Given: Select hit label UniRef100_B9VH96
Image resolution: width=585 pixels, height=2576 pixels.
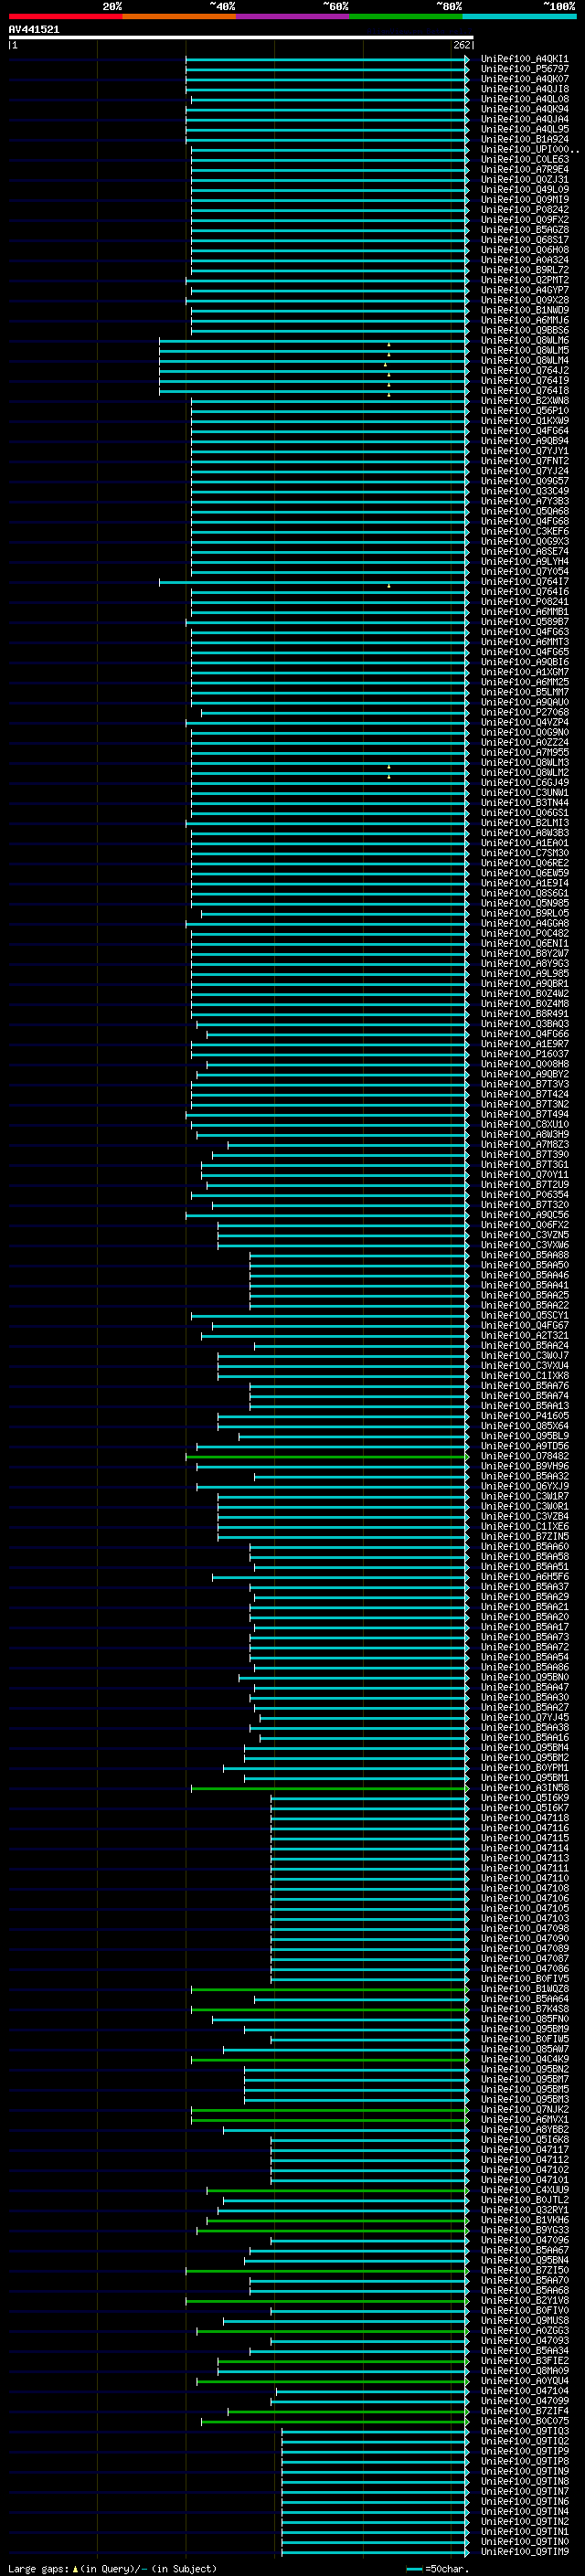Looking at the screenshot, I should coord(525,1466).
